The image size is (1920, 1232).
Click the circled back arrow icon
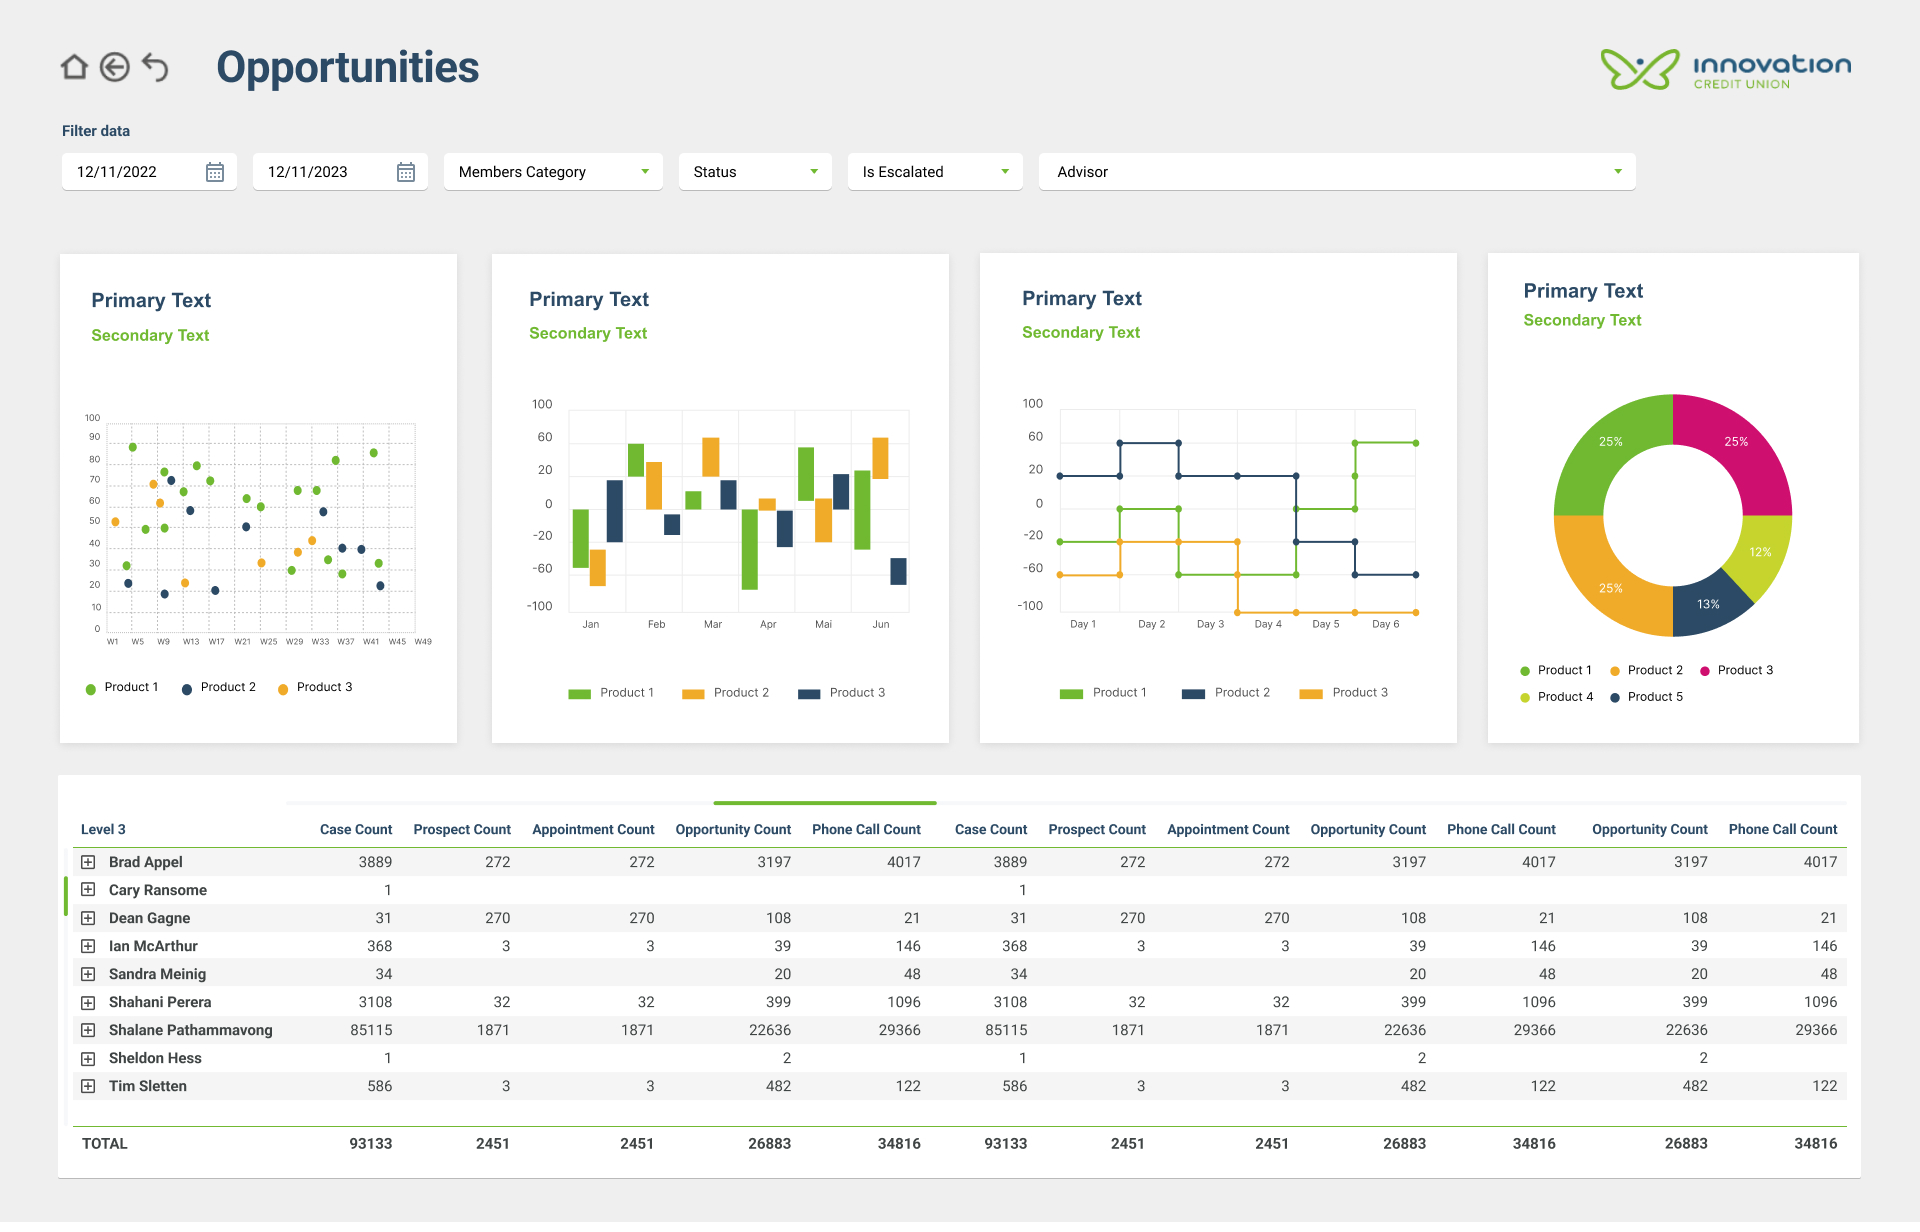(115, 67)
